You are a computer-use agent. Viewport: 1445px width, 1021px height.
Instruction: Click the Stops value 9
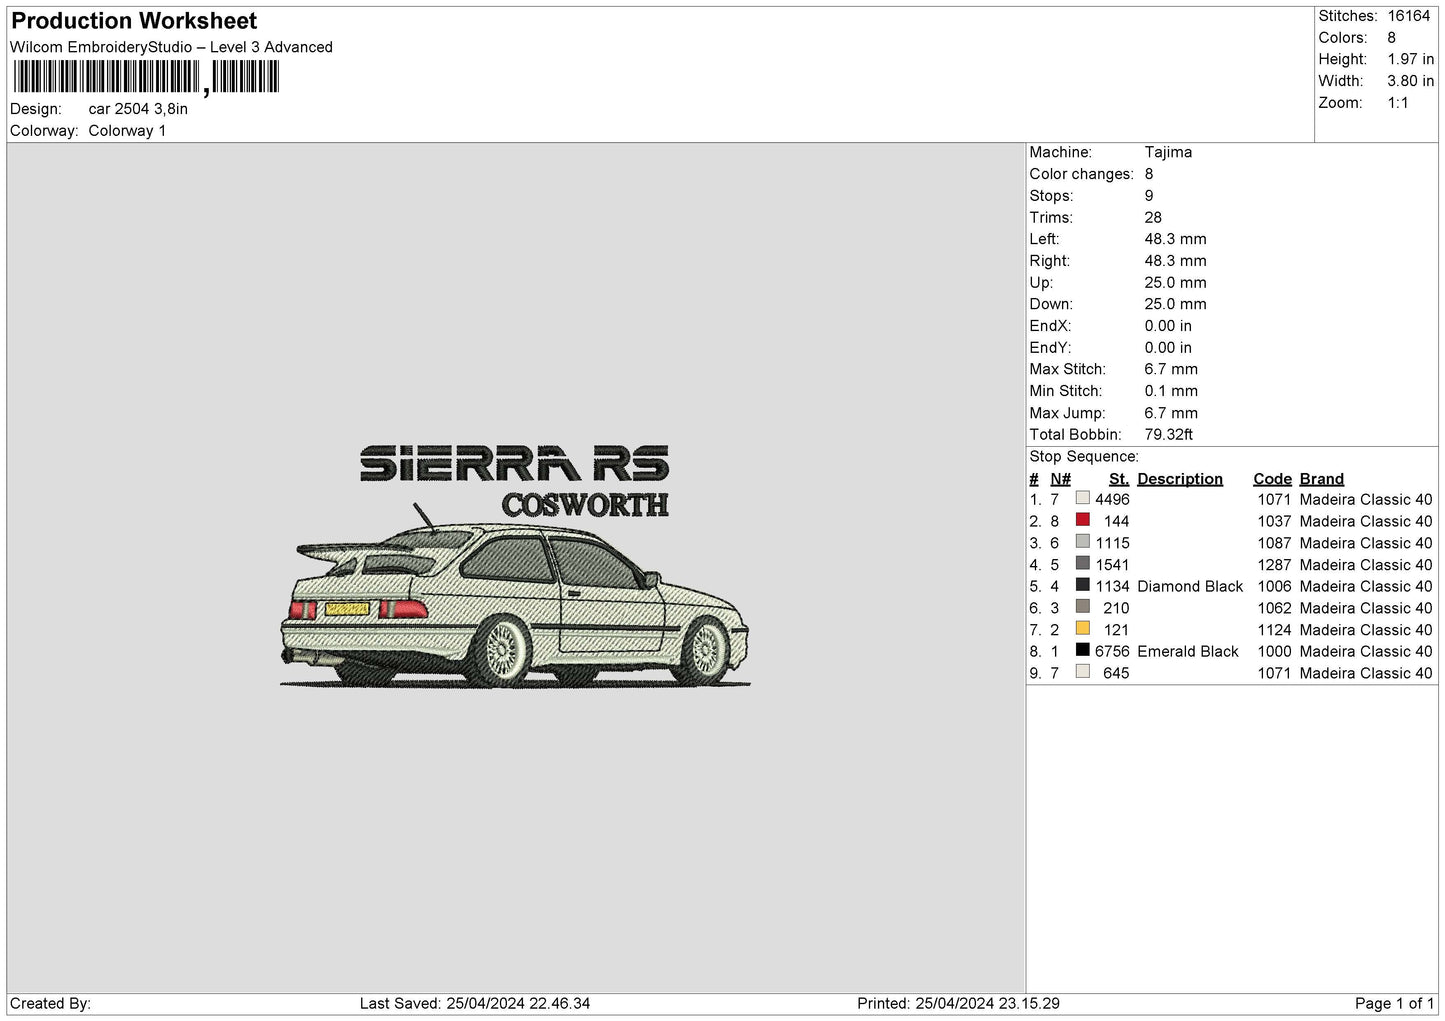pos(1149,196)
